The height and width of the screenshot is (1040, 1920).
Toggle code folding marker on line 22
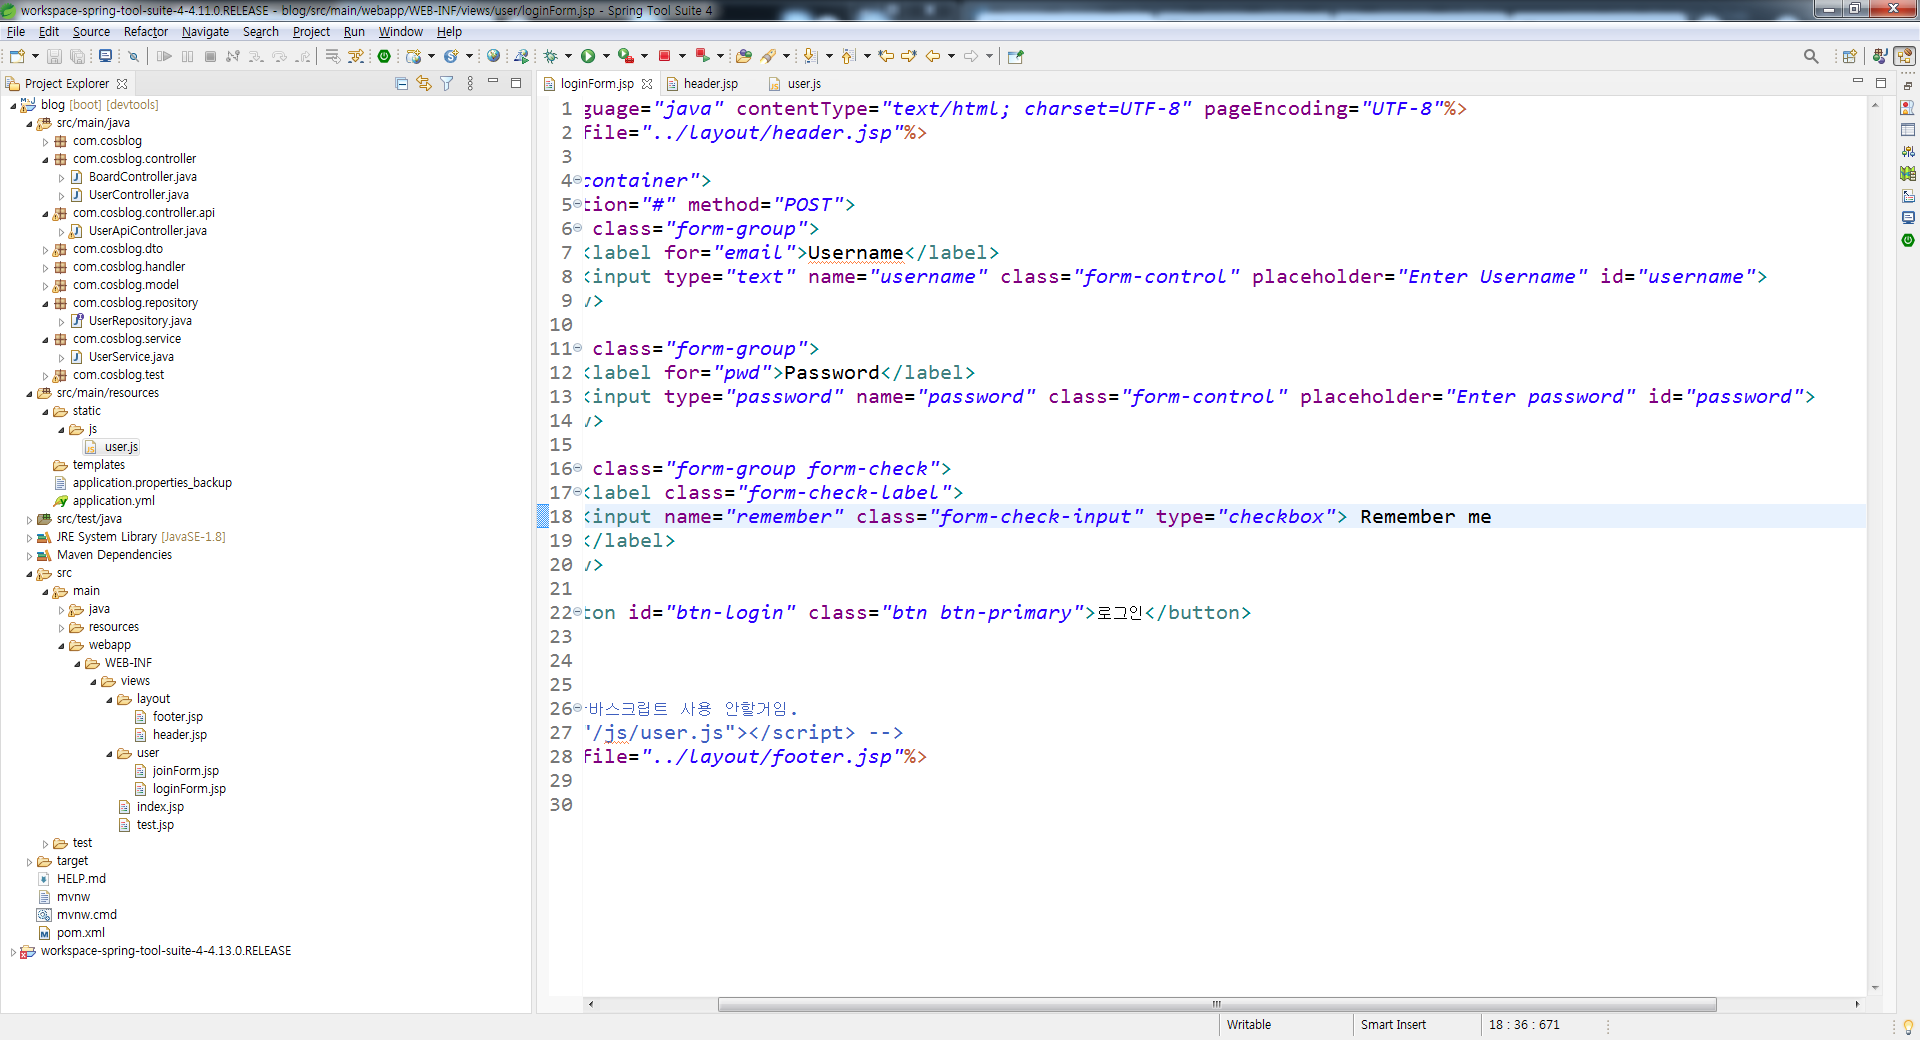tap(577, 612)
